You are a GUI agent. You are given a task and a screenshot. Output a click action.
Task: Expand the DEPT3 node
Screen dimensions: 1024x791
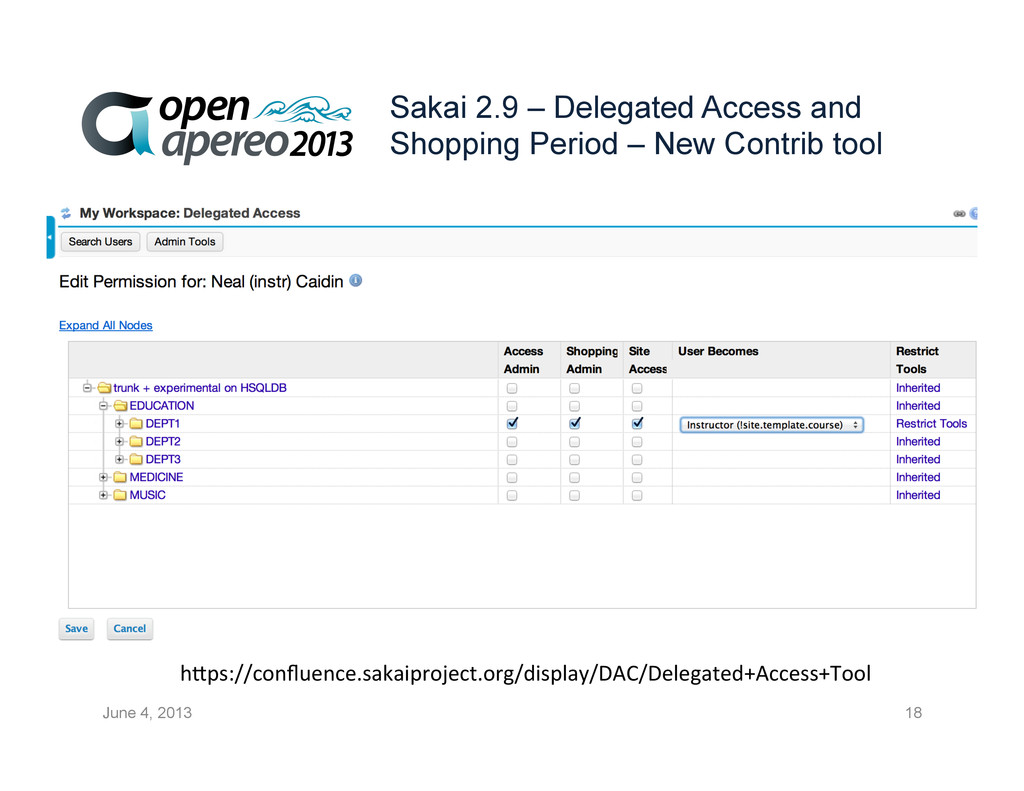click(120, 459)
